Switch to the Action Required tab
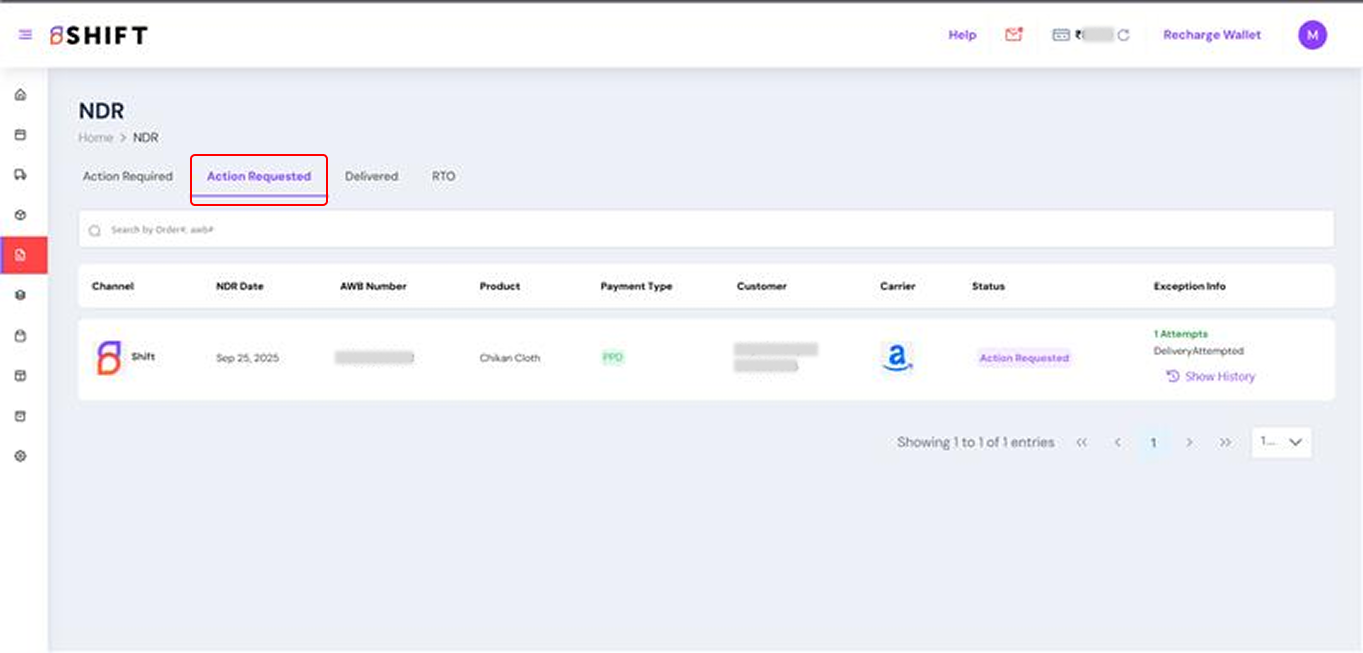 [127, 176]
